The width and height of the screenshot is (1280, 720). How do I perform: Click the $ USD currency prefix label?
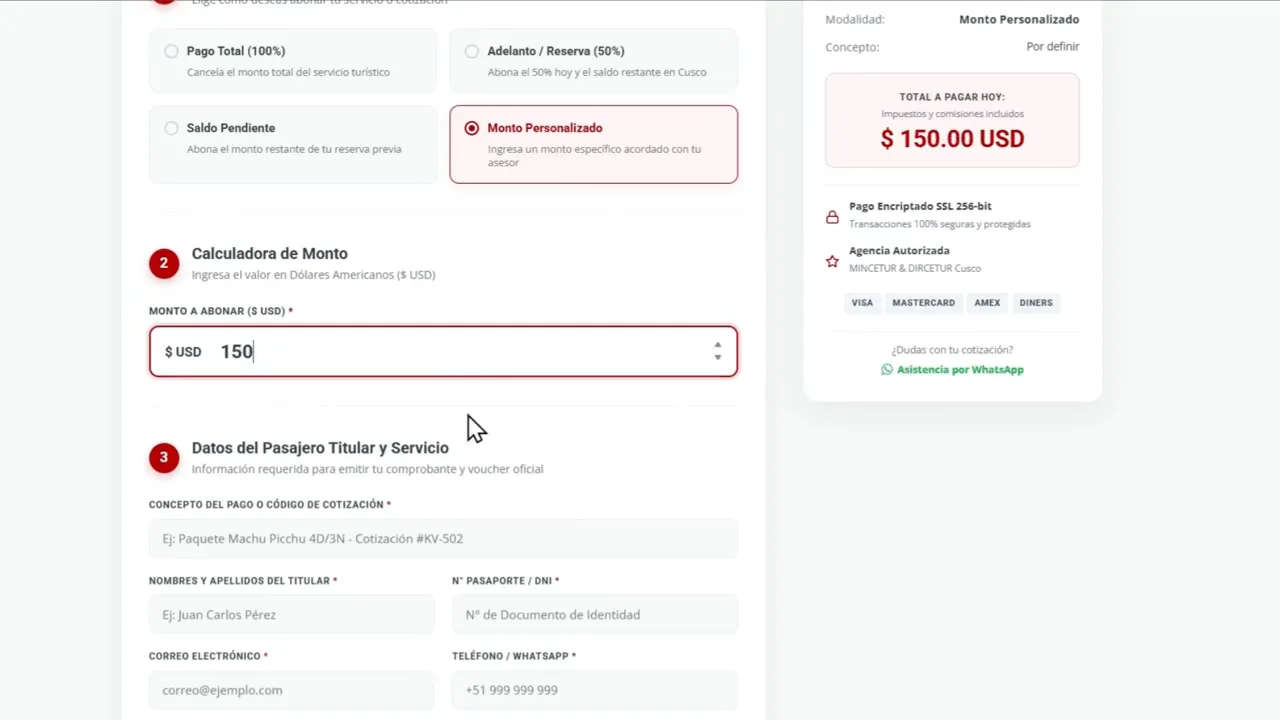pos(183,352)
